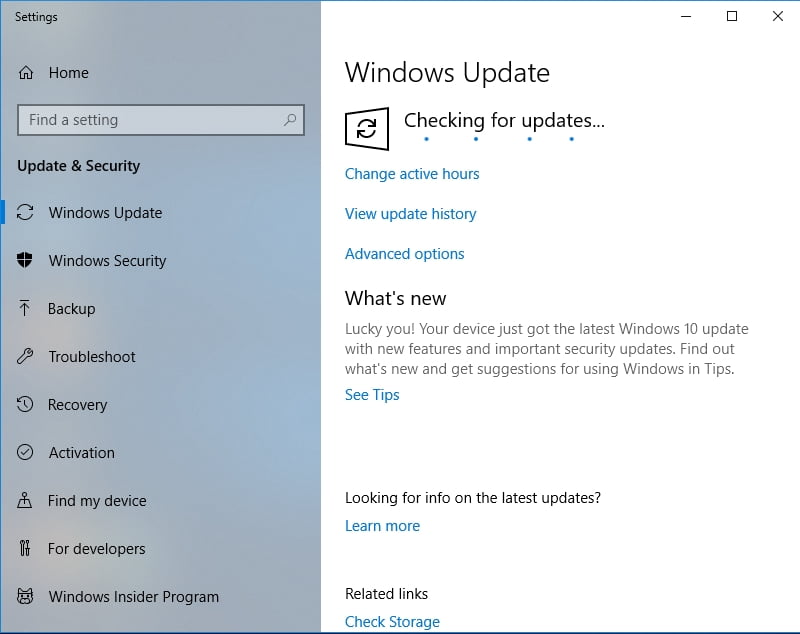The image size is (800, 634).
Task: Open Find my device settings
Action: tap(97, 500)
